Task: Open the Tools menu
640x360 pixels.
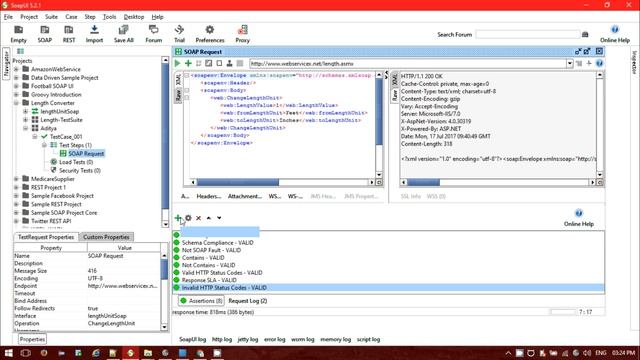Action: coord(109,17)
